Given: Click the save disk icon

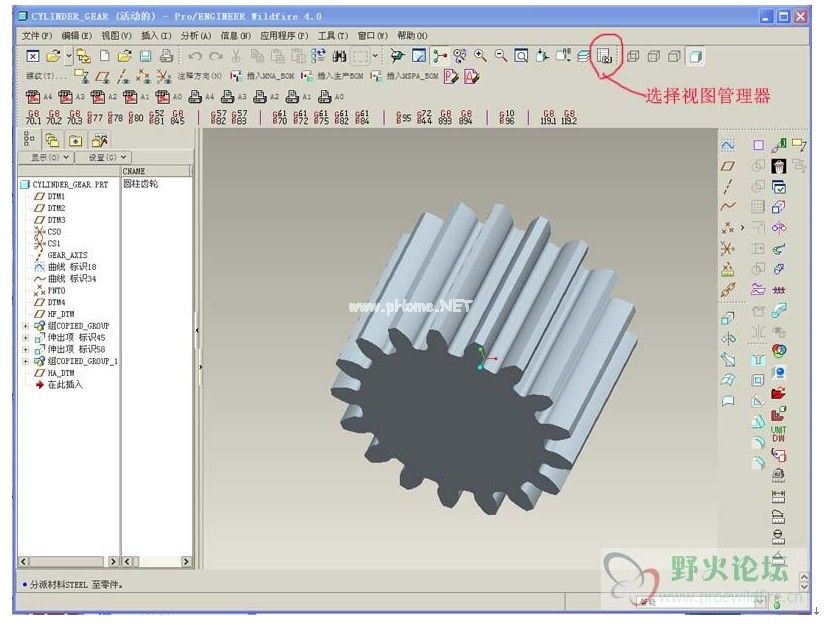Looking at the screenshot, I should [146, 56].
